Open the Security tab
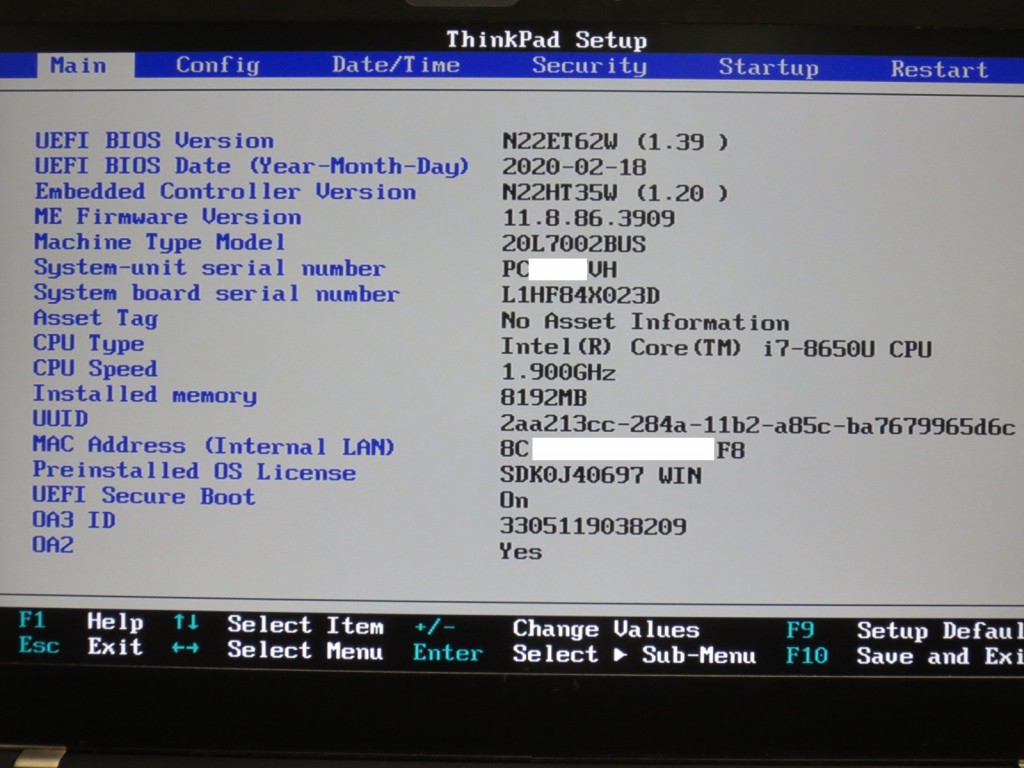This screenshot has width=1024, height=768. click(589, 65)
